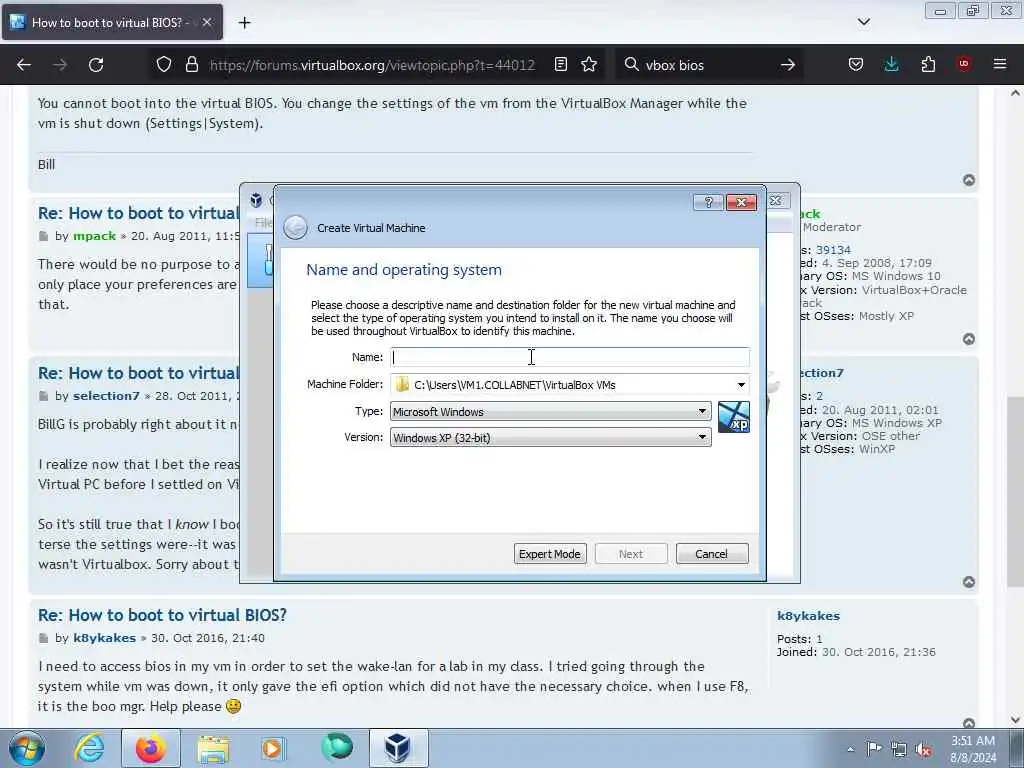
Task: Open k8ykakes author link in post header
Action: pyautogui.click(x=104, y=638)
